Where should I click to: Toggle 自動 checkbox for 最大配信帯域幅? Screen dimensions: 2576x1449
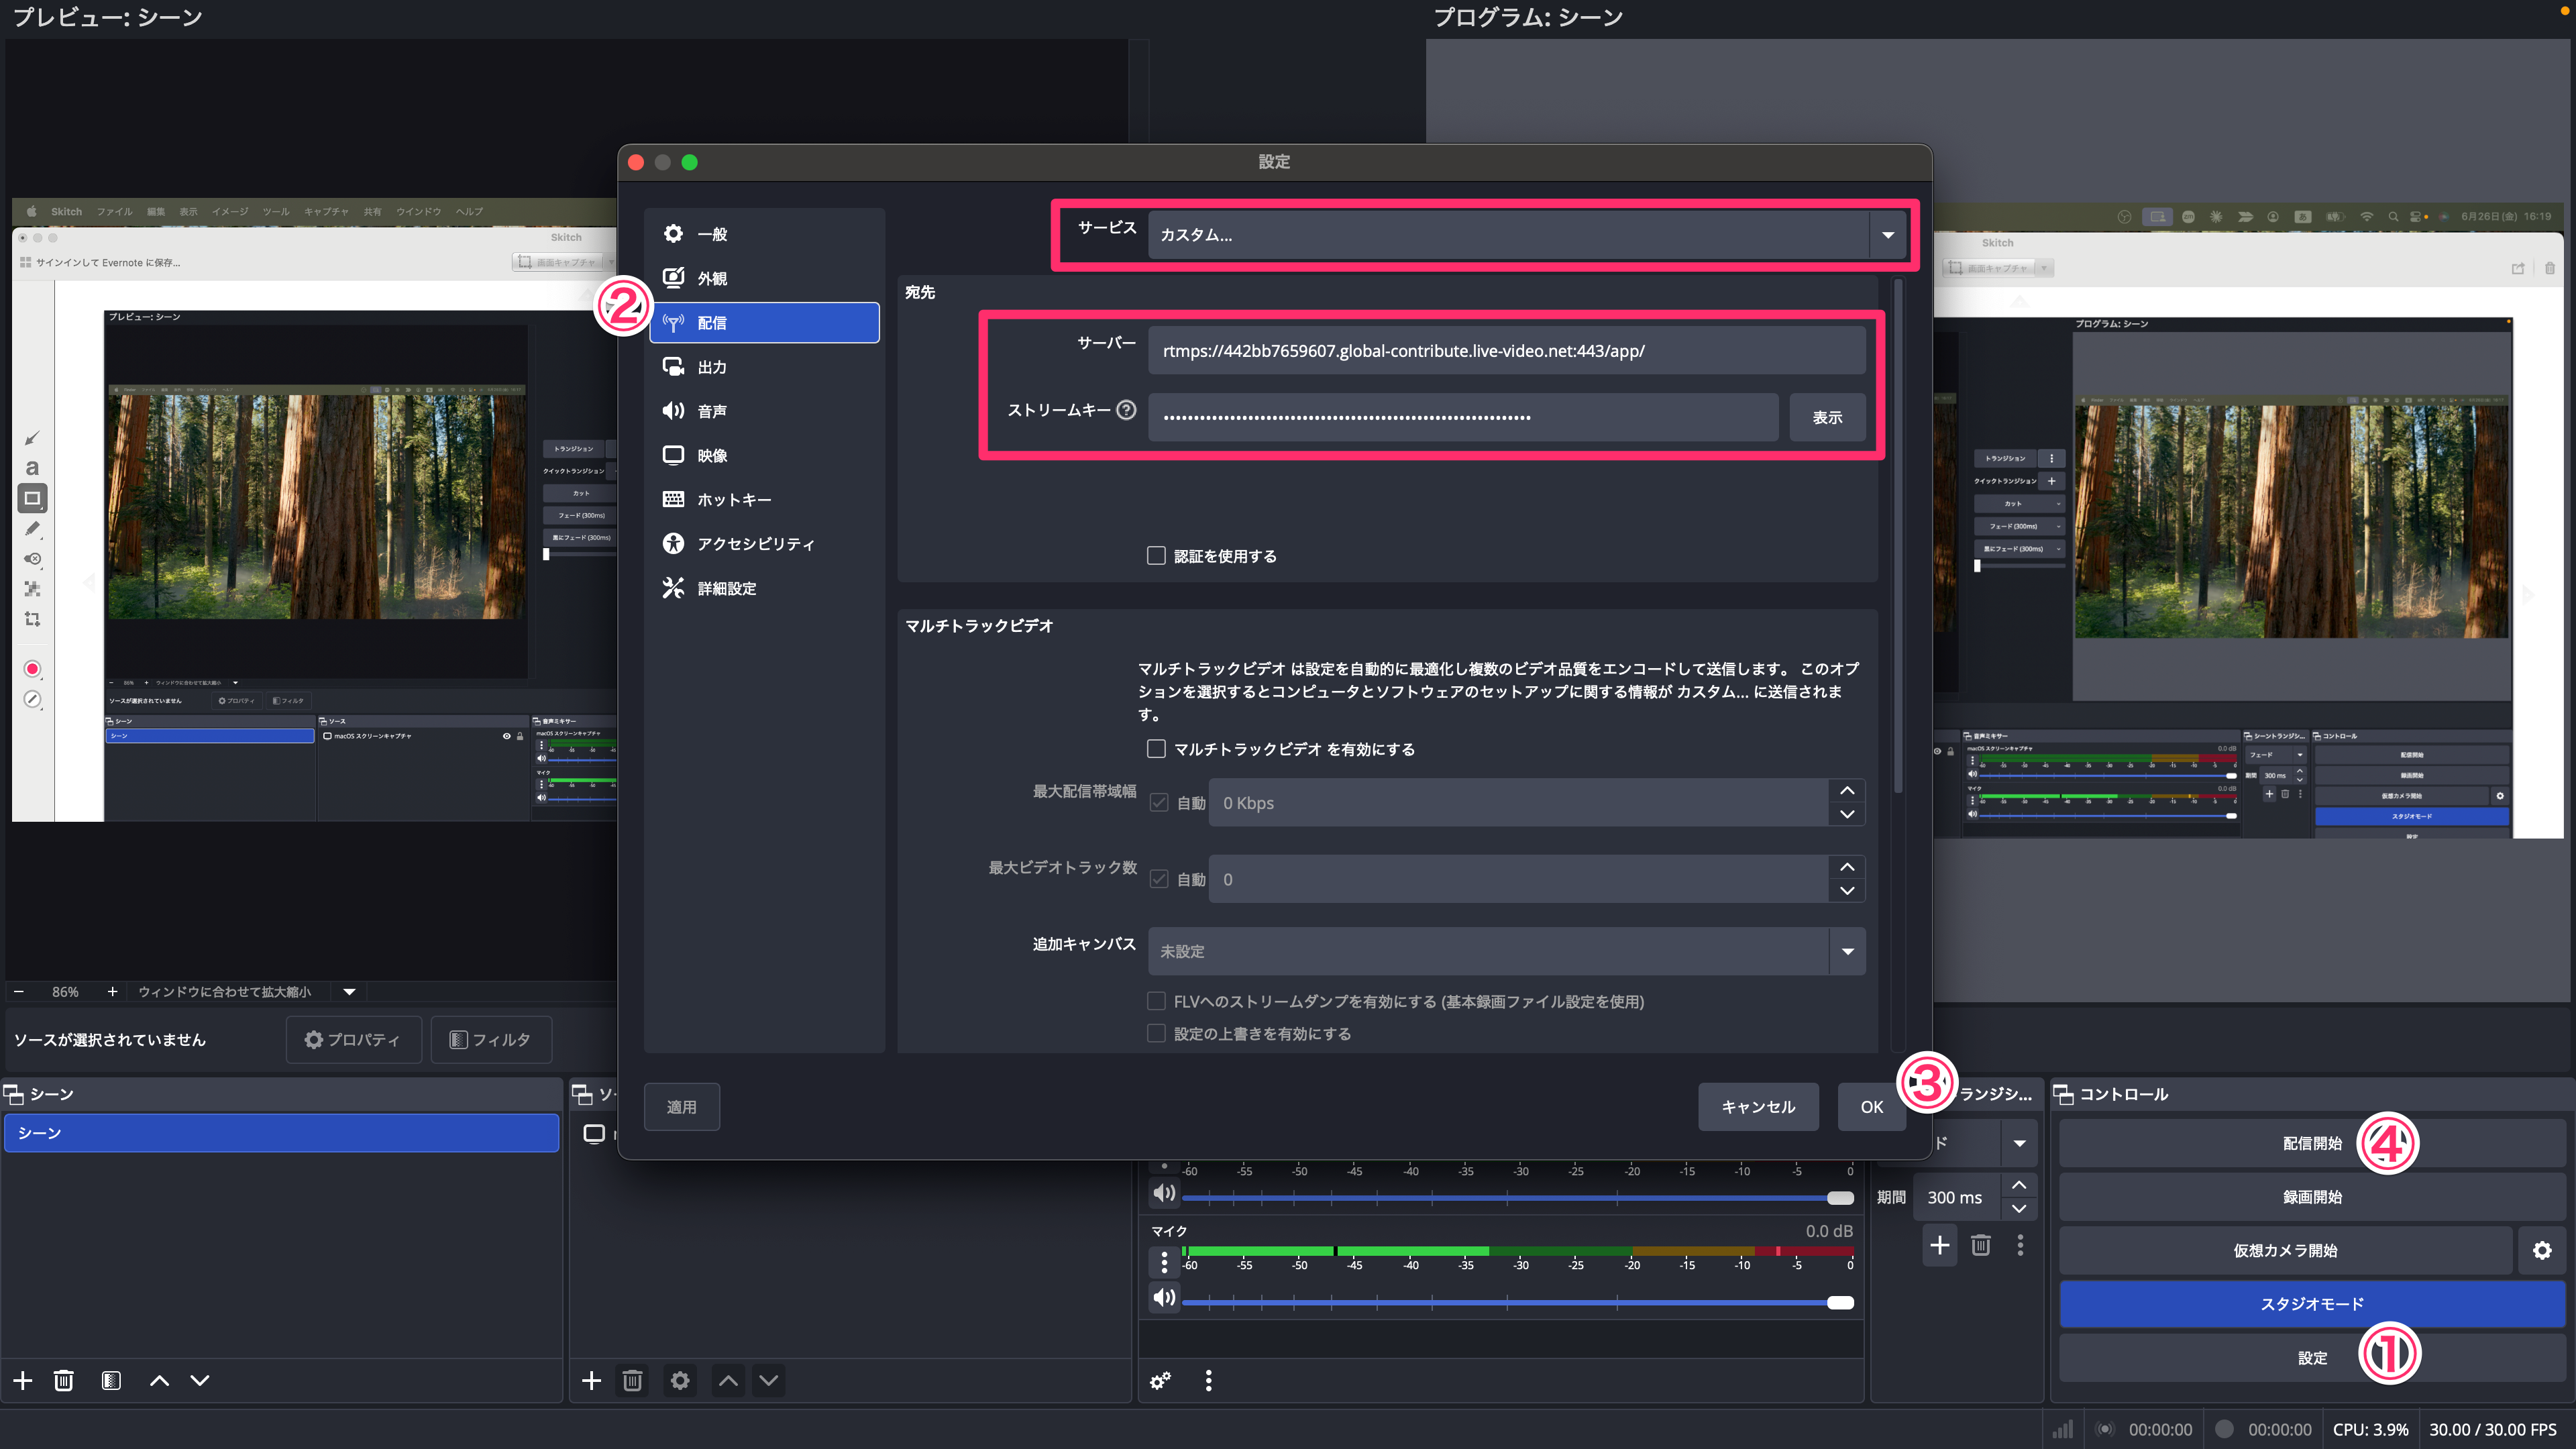point(1159,802)
